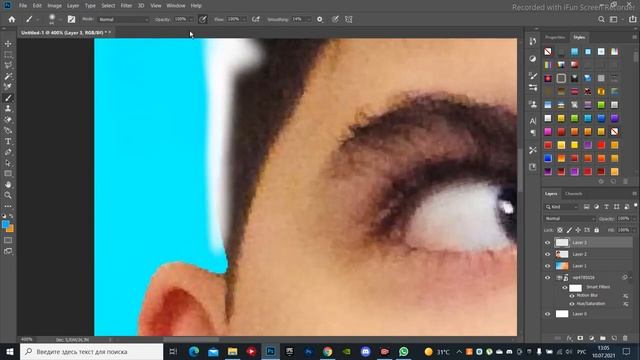
Task: Toggle Hue/Saturation filter visibility eye
Action: [x=572, y=304]
